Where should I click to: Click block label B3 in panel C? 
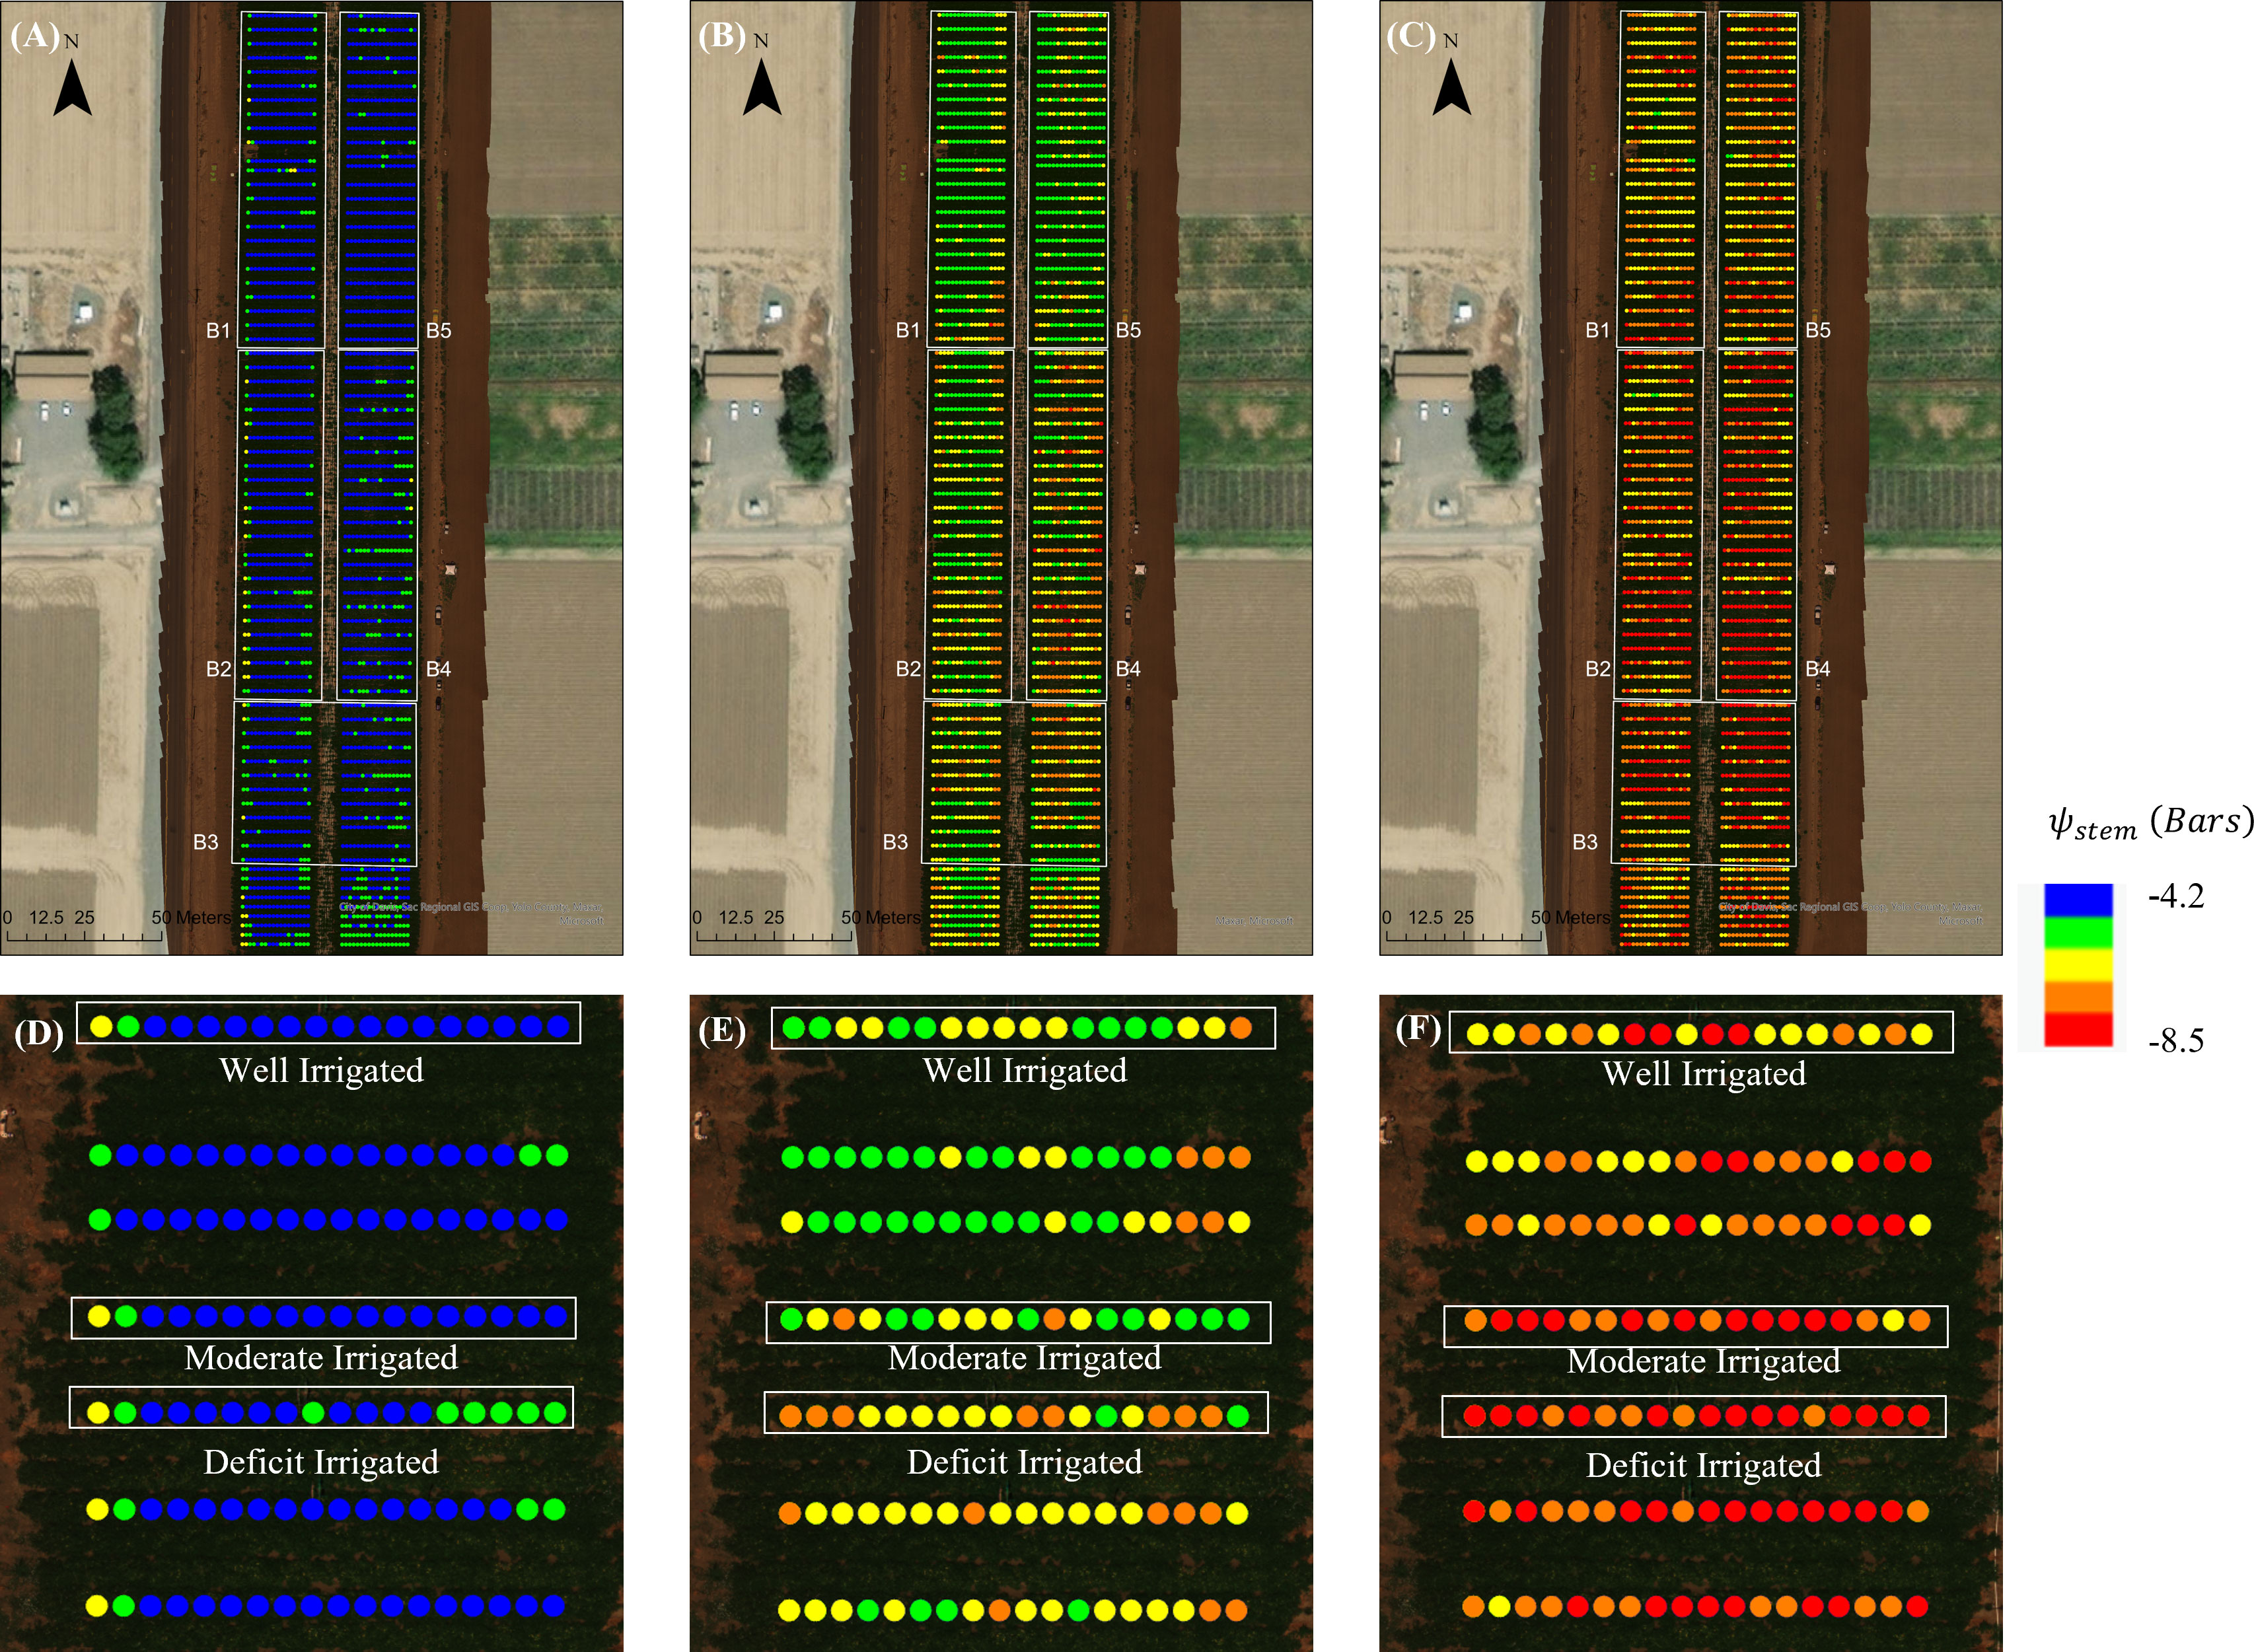(1584, 842)
